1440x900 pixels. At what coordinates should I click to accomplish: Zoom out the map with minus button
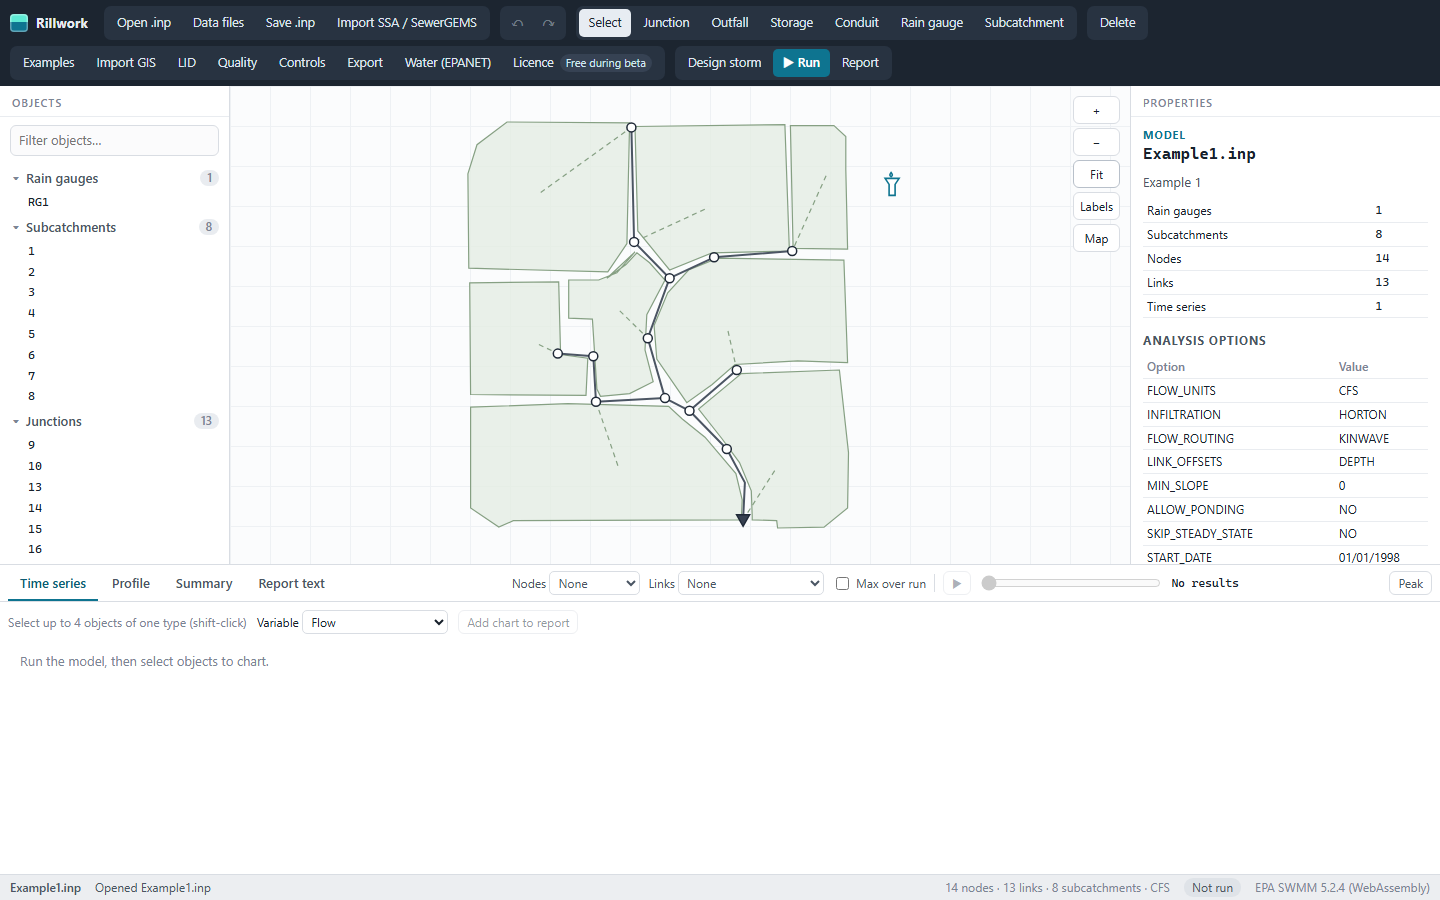(1096, 143)
